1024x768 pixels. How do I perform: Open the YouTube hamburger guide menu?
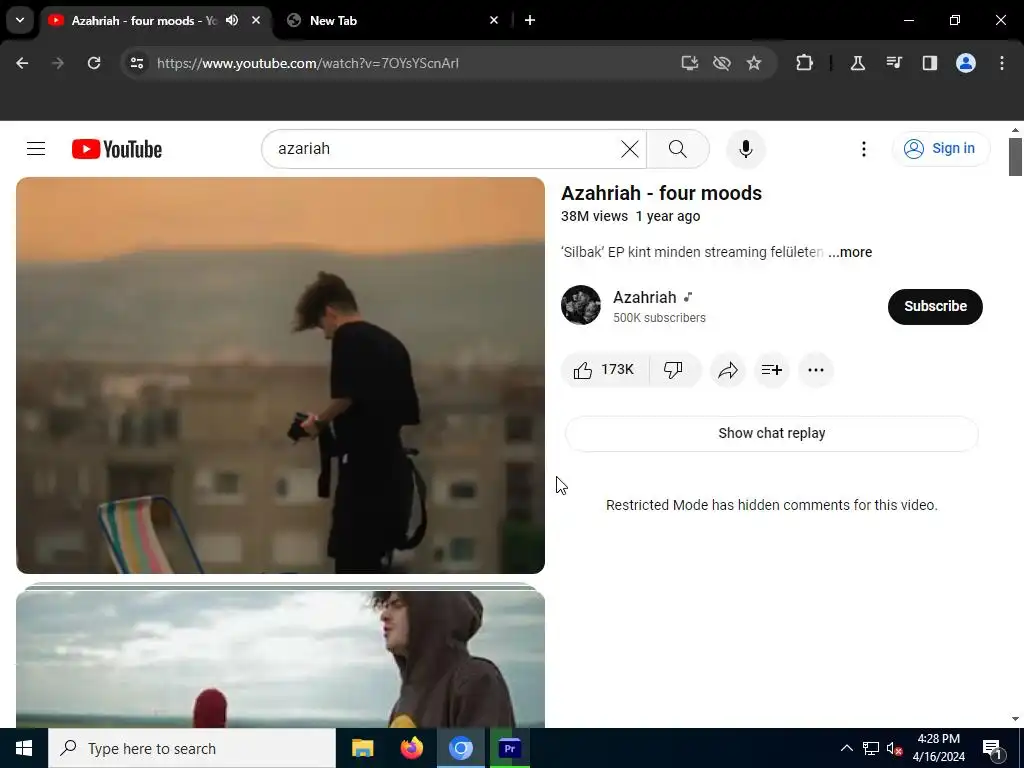coord(36,149)
